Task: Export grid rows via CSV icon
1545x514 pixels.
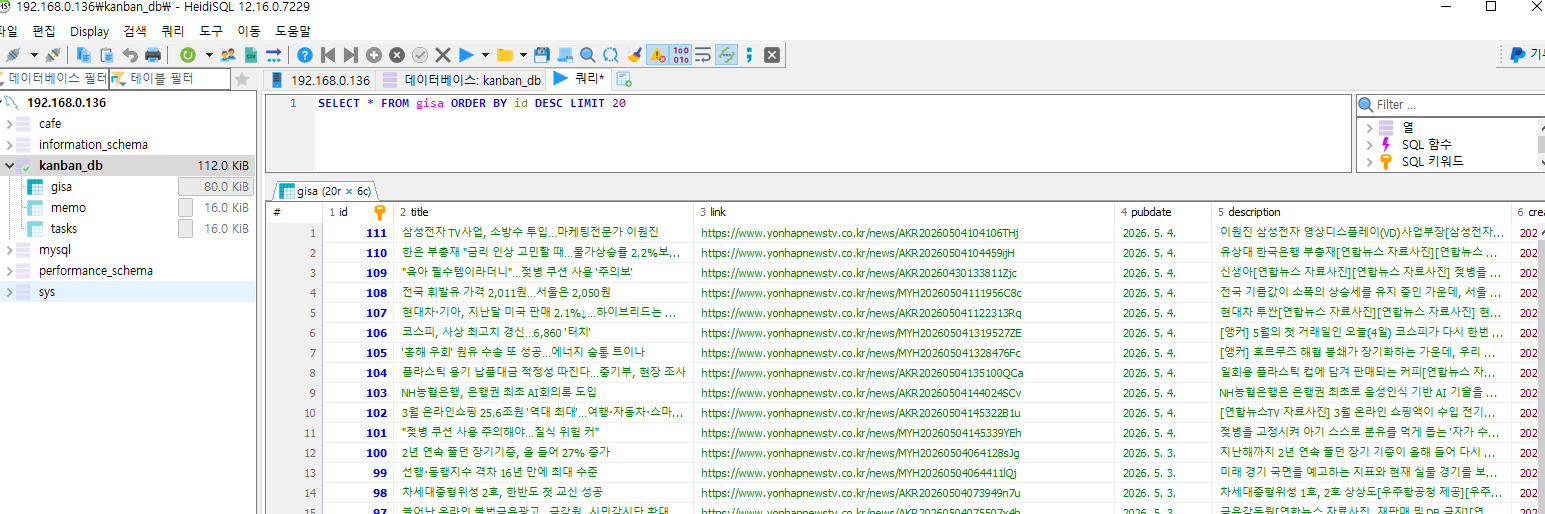Action: [x=251, y=55]
